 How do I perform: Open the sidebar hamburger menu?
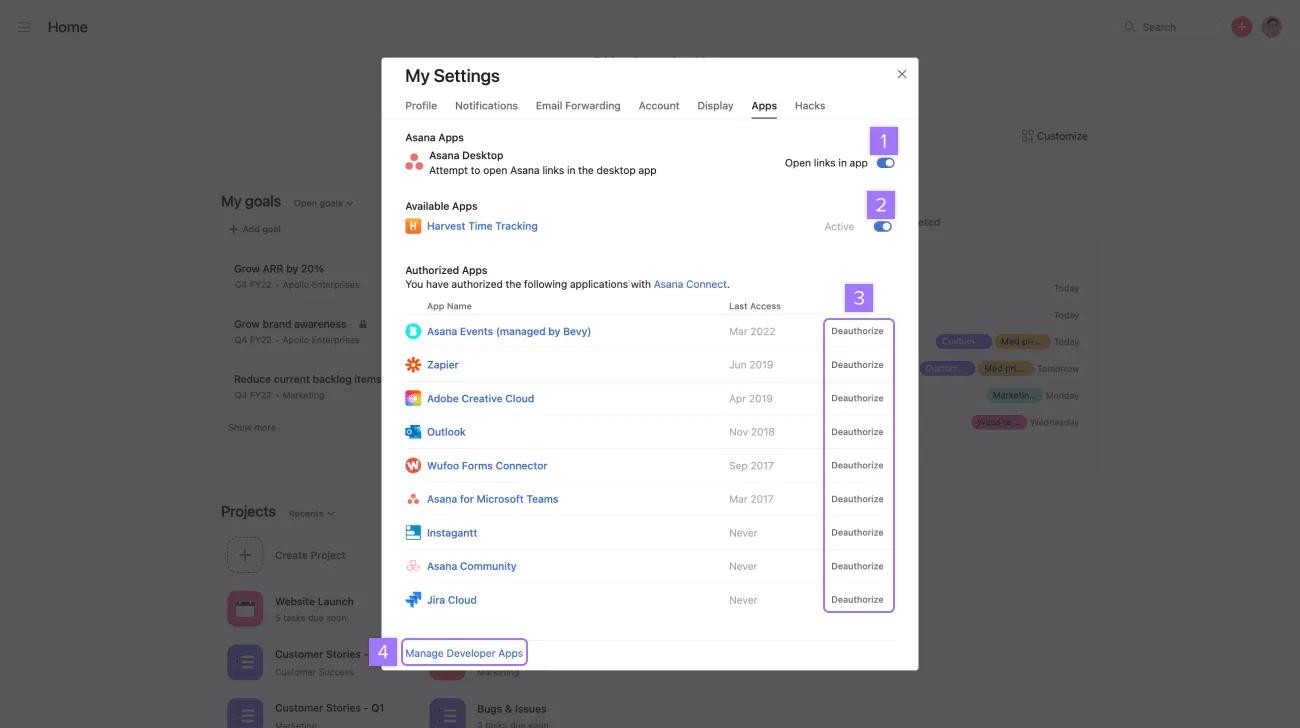tap(24, 26)
